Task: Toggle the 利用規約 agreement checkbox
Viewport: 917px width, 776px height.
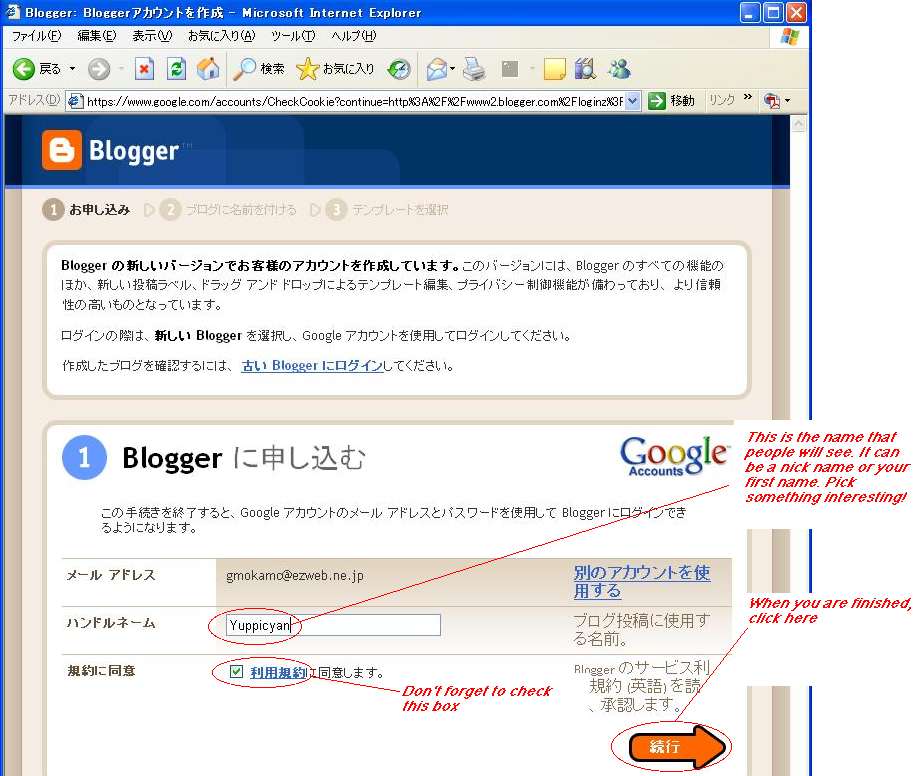Action: pyautogui.click(x=236, y=672)
